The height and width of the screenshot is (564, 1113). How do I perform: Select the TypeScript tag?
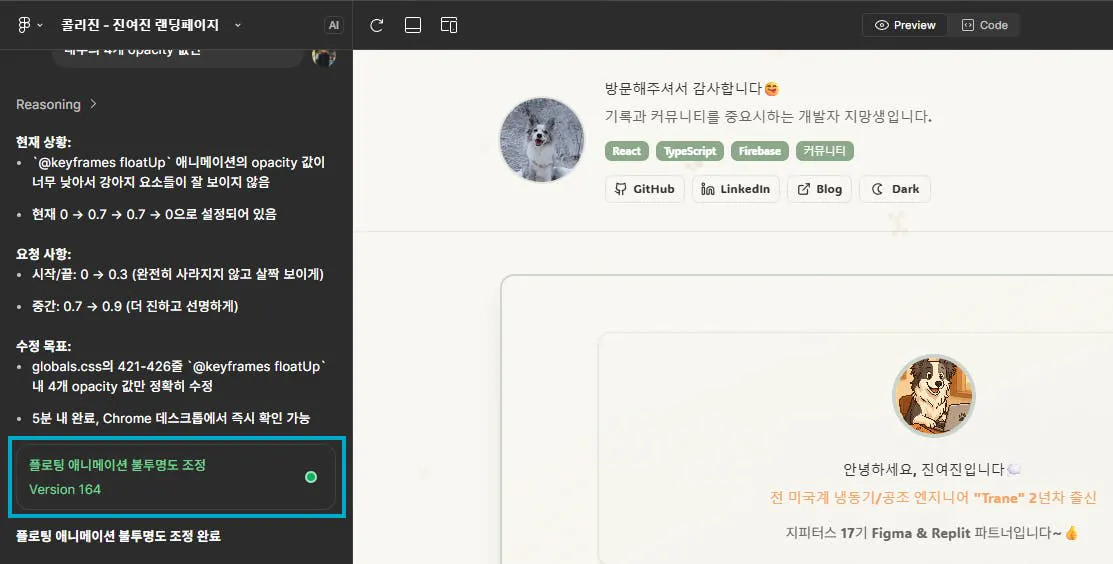click(690, 151)
